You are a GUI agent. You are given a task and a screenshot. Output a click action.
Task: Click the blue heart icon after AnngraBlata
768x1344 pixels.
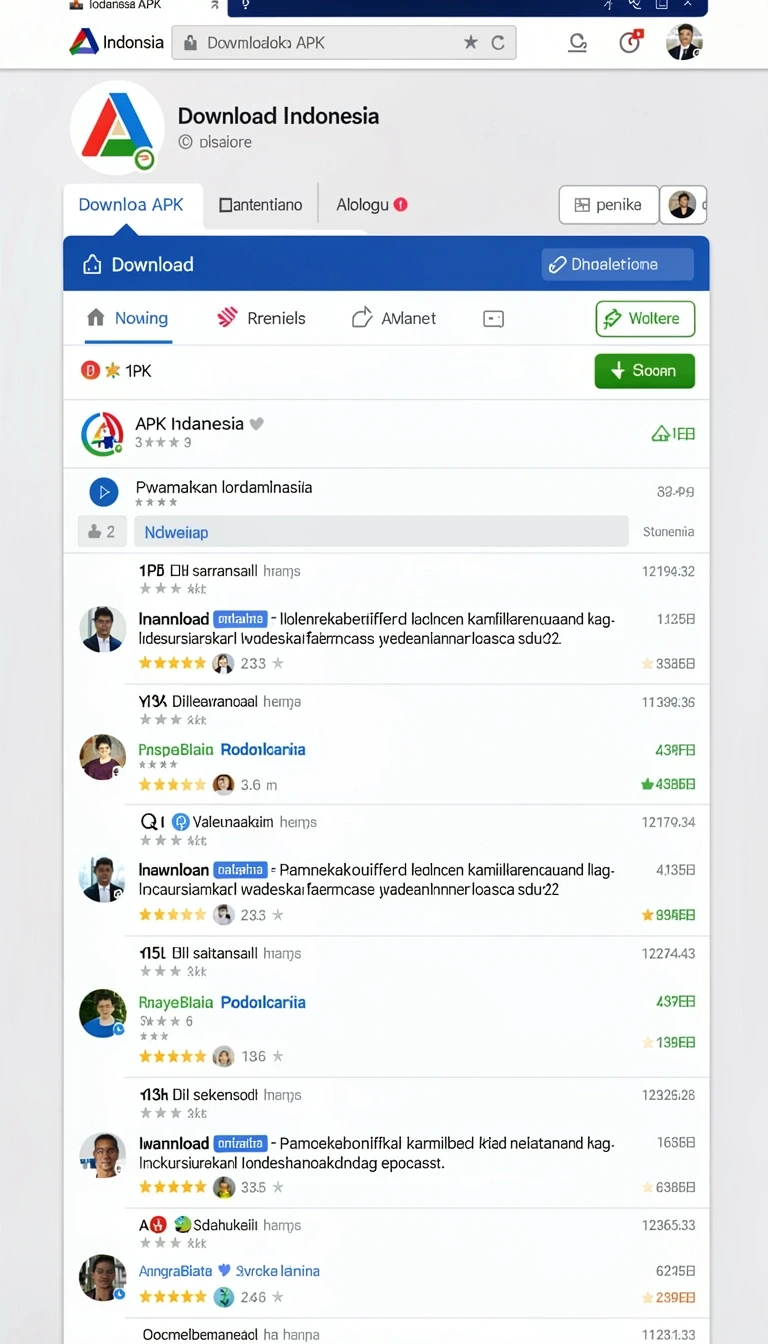[224, 1271]
